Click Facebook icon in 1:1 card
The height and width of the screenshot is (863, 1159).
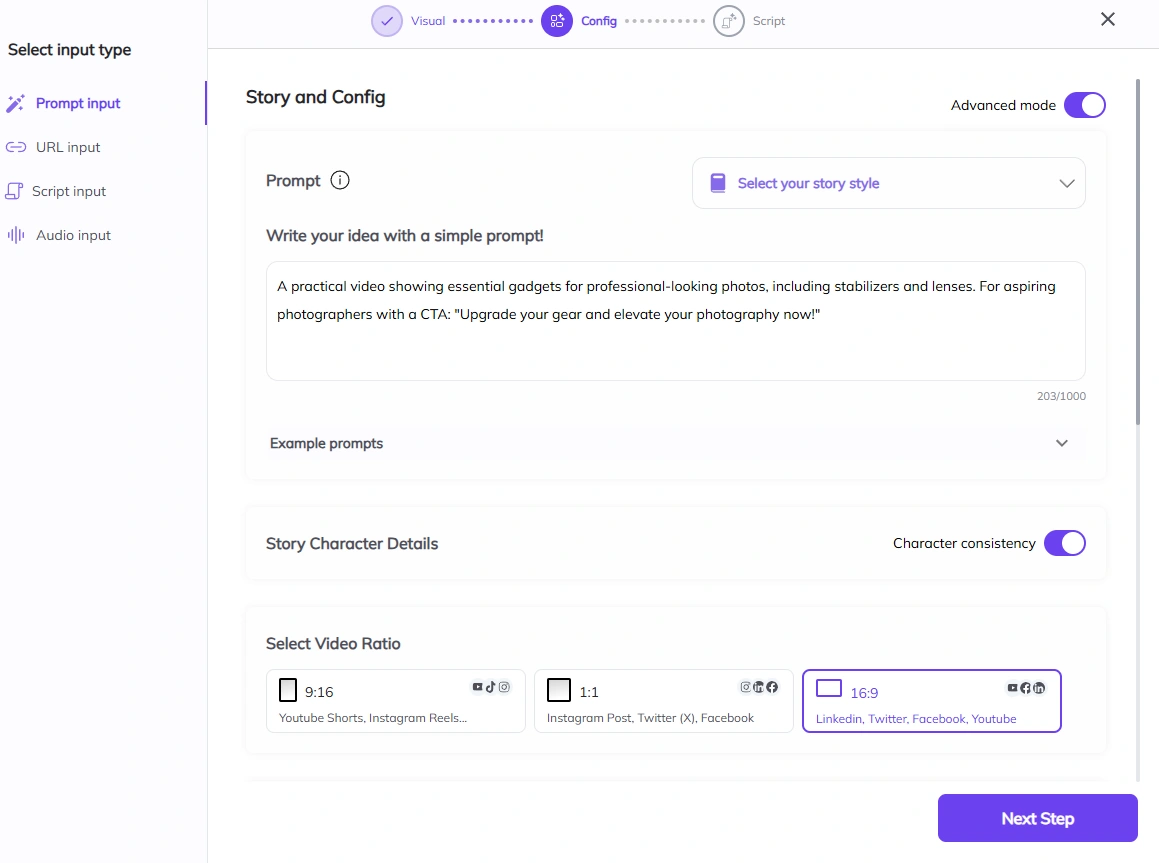pyautogui.click(x=772, y=687)
